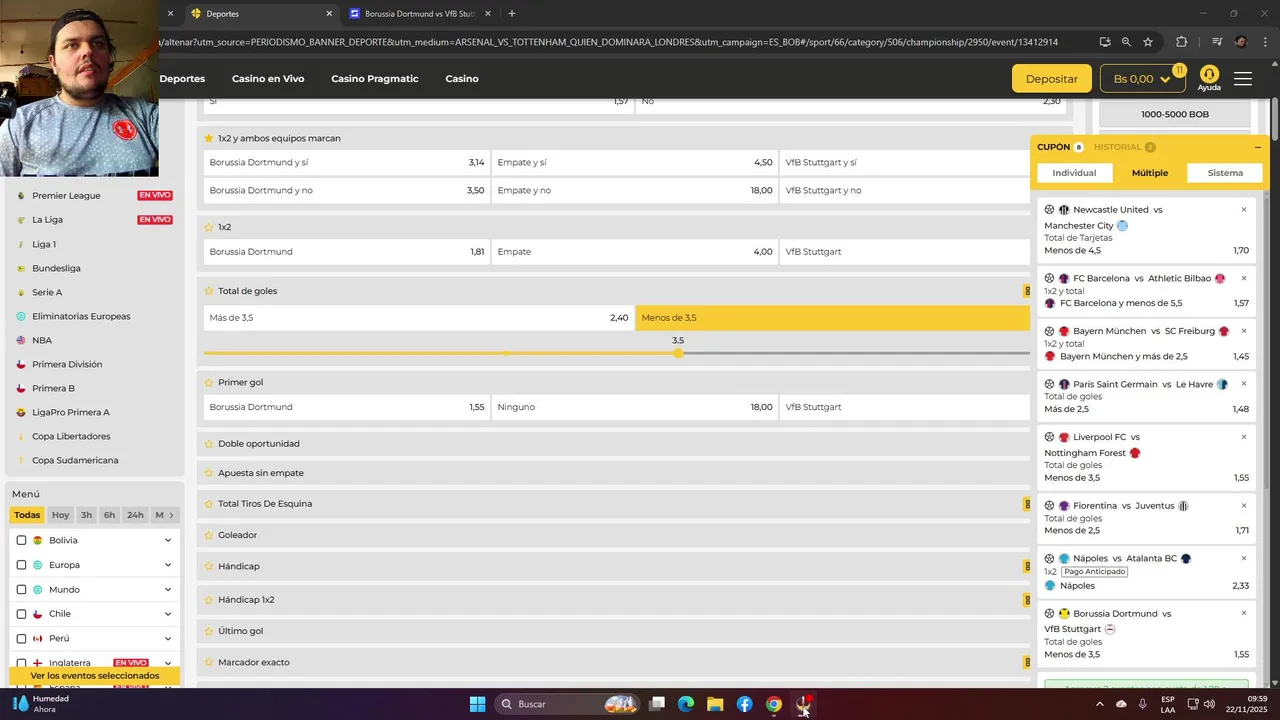The image size is (1280, 720).
Task: Check the Mundo checkbox
Action: click(21, 590)
